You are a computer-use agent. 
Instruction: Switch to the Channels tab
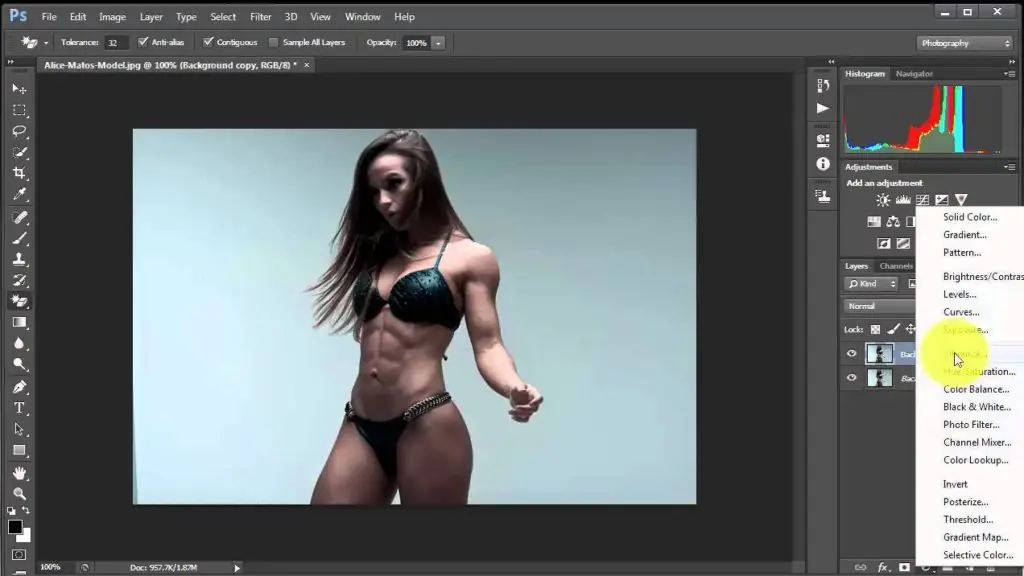click(x=896, y=266)
